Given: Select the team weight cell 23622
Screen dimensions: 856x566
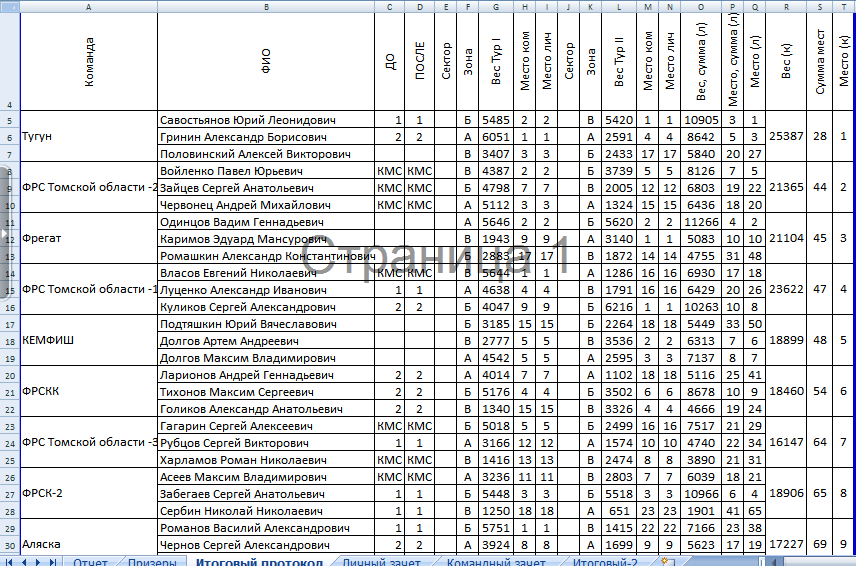Looking at the screenshot, I should pos(786,289).
